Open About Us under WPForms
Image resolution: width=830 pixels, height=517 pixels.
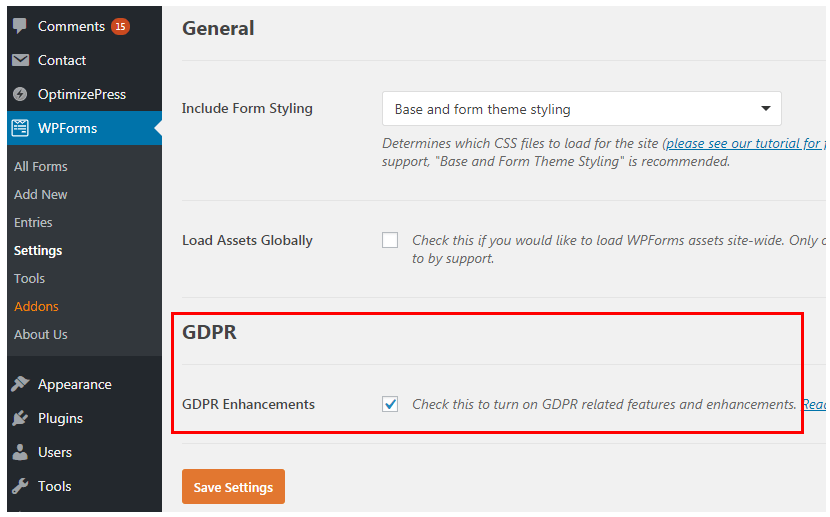[41, 334]
